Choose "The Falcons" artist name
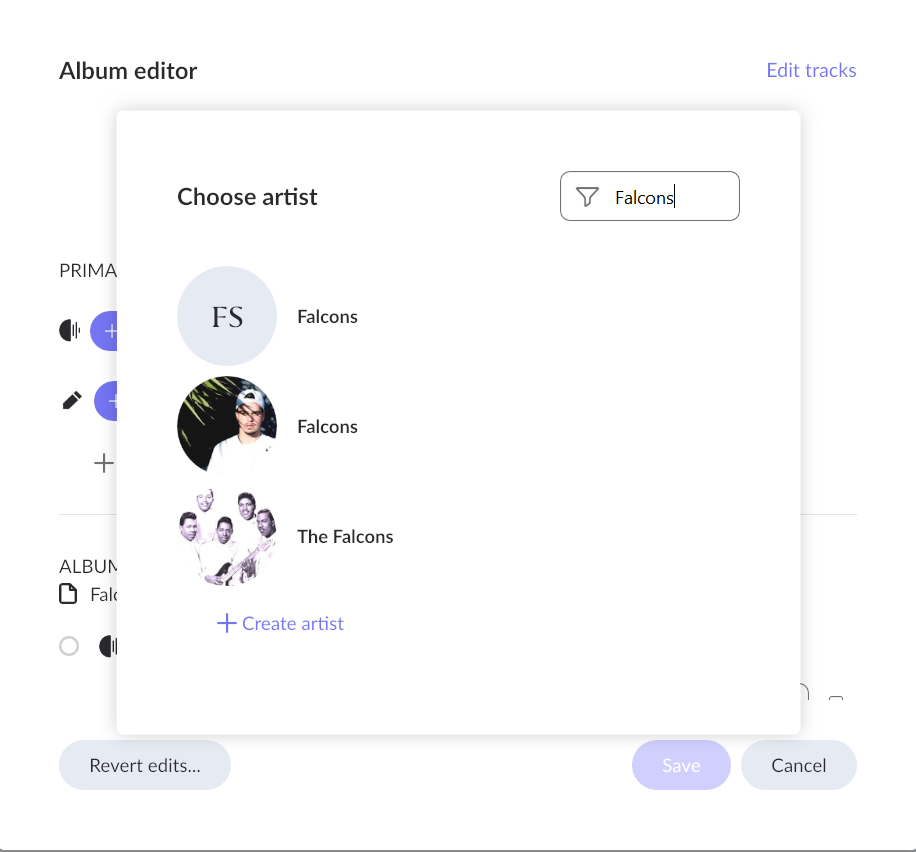 coord(345,536)
